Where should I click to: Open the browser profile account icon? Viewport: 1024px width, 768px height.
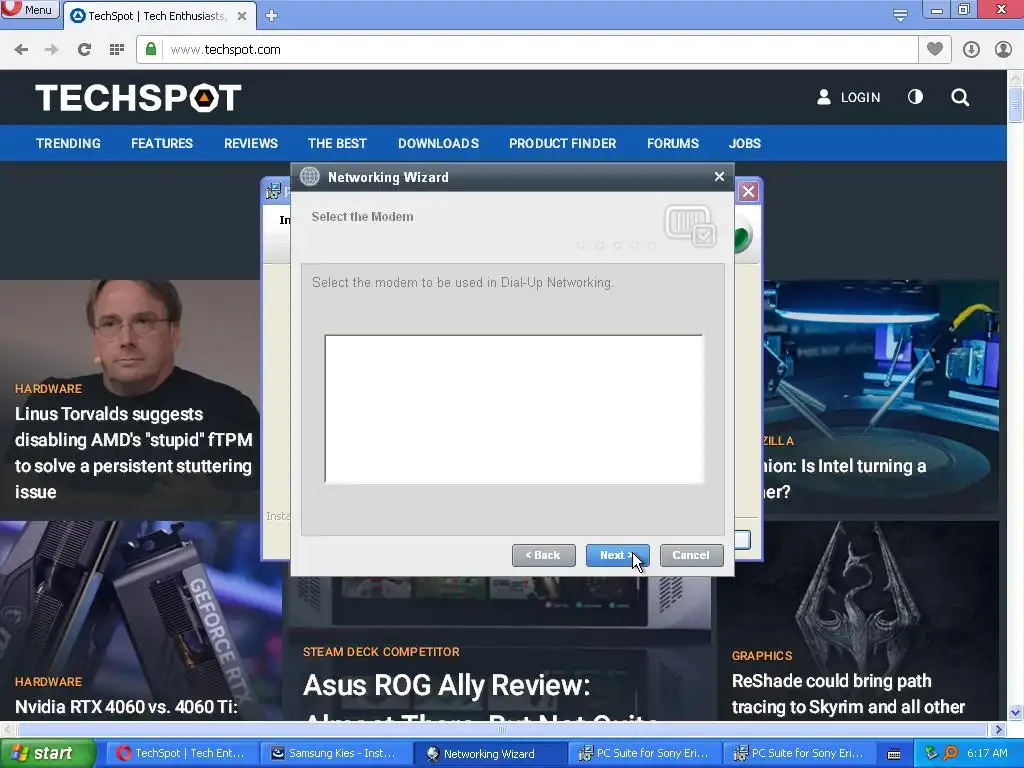pos(1003,50)
